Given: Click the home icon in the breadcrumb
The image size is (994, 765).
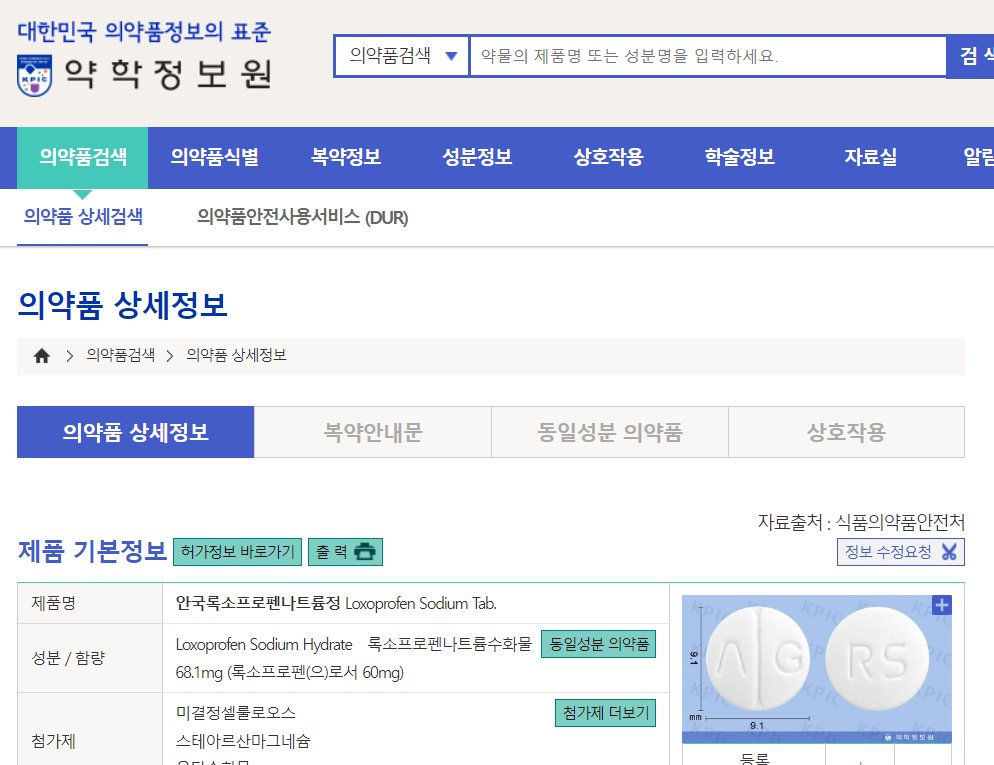Looking at the screenshot, I should (x=41, y=355).
